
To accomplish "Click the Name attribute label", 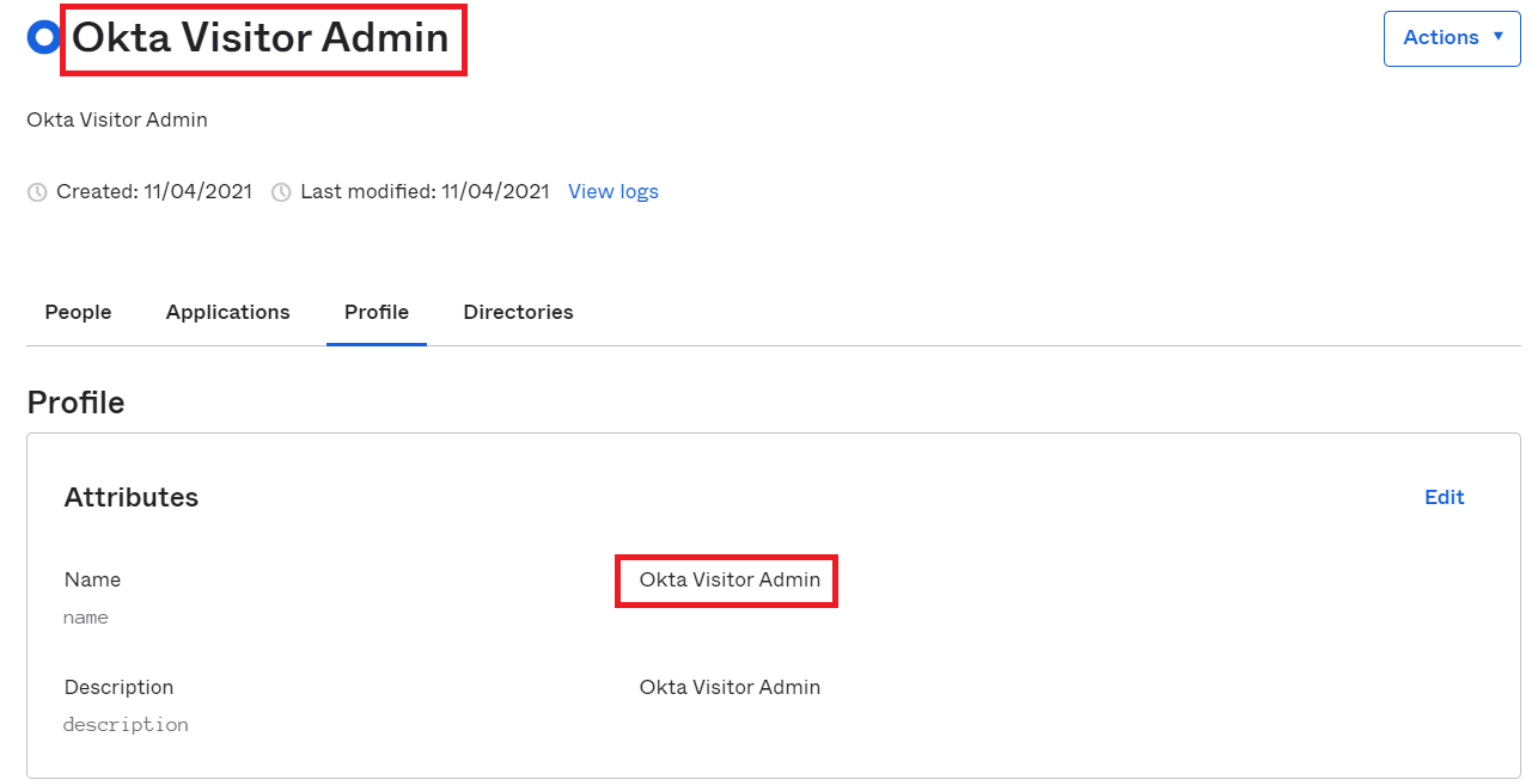I will point(92,580).
